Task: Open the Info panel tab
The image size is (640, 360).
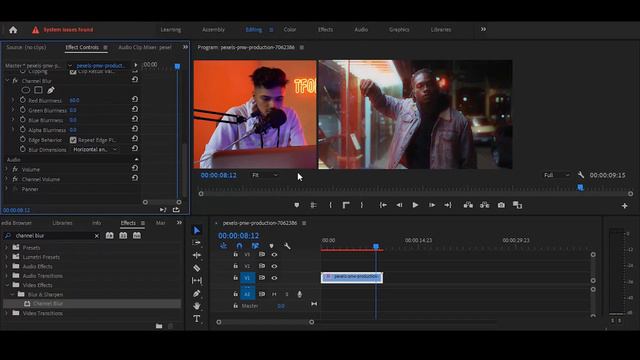Action: 96,223
